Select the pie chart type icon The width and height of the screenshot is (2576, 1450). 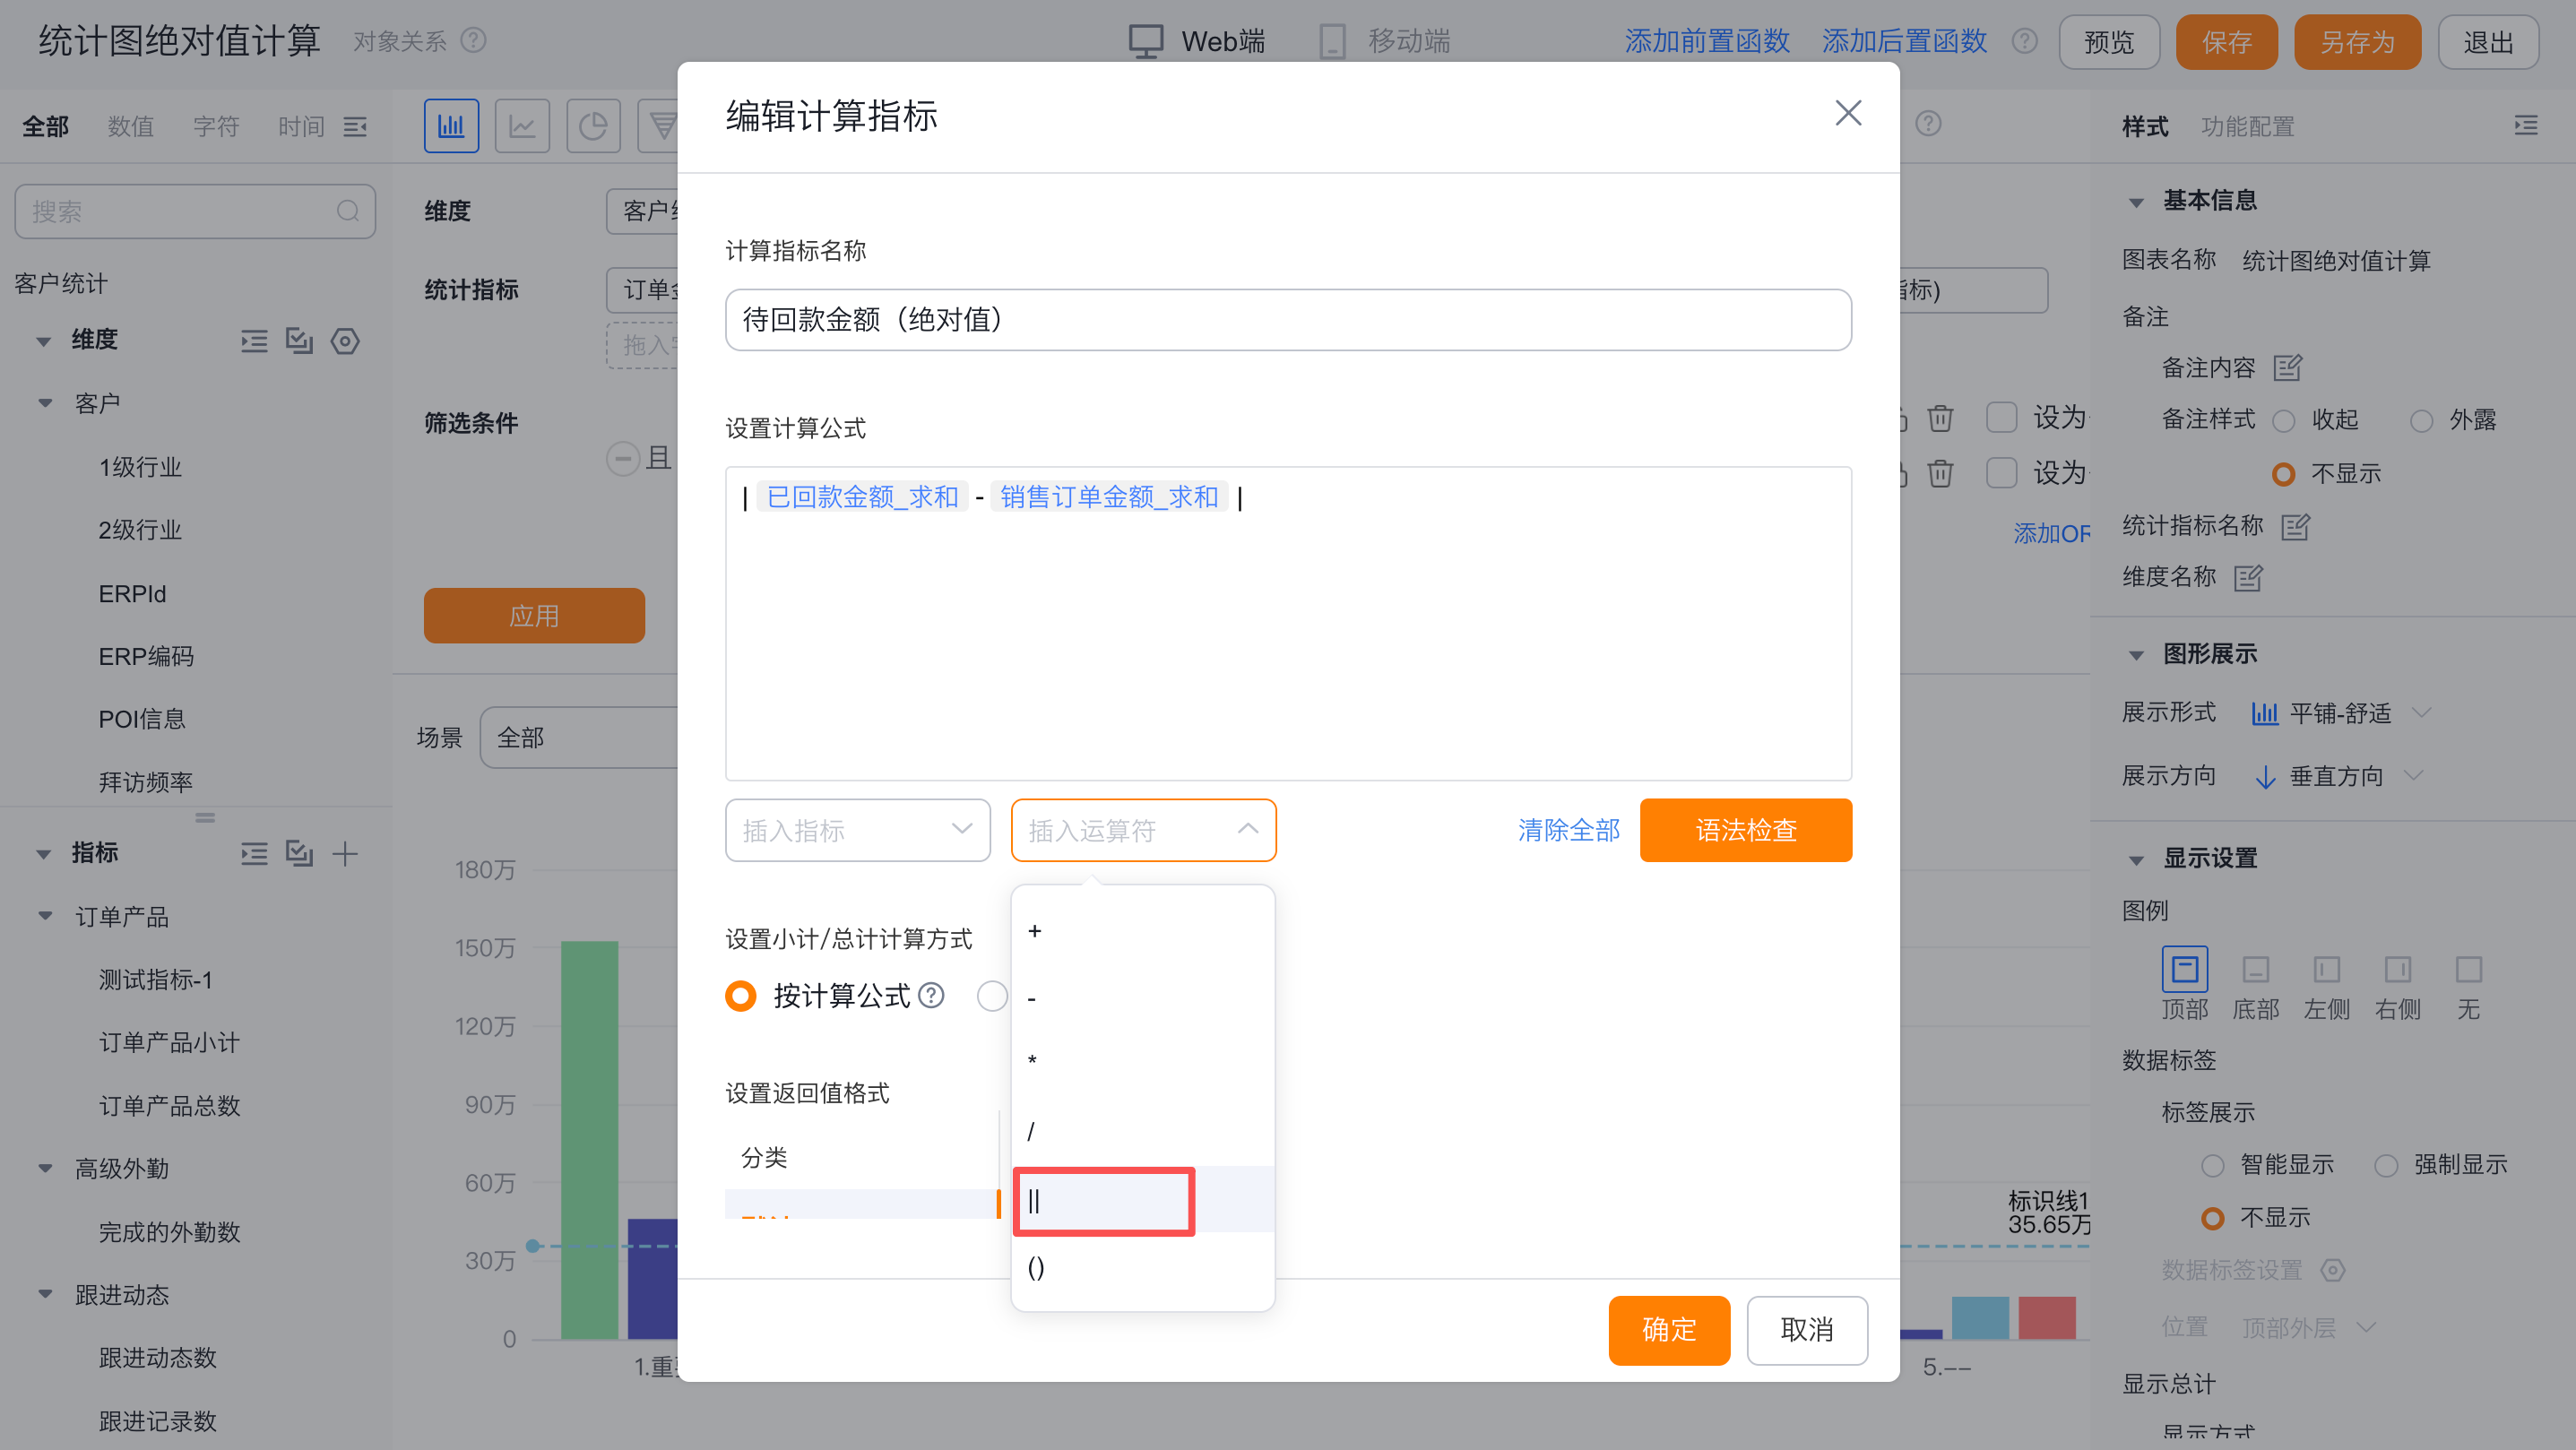tap(593, 126)
